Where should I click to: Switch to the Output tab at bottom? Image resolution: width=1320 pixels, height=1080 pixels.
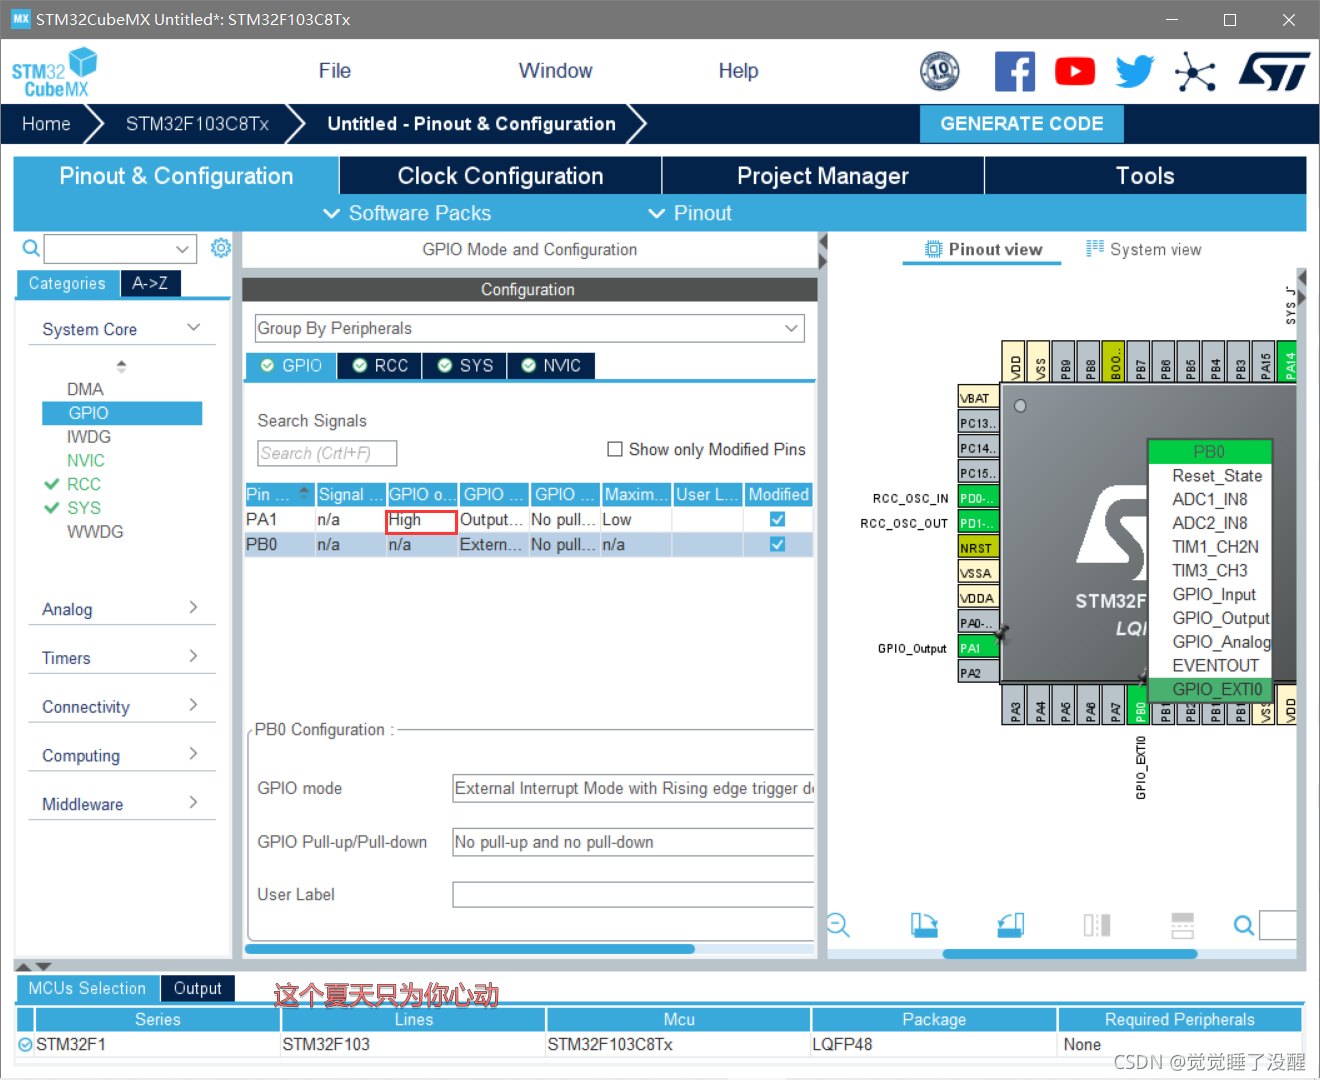pyautogui.click(x=197, y=988)
